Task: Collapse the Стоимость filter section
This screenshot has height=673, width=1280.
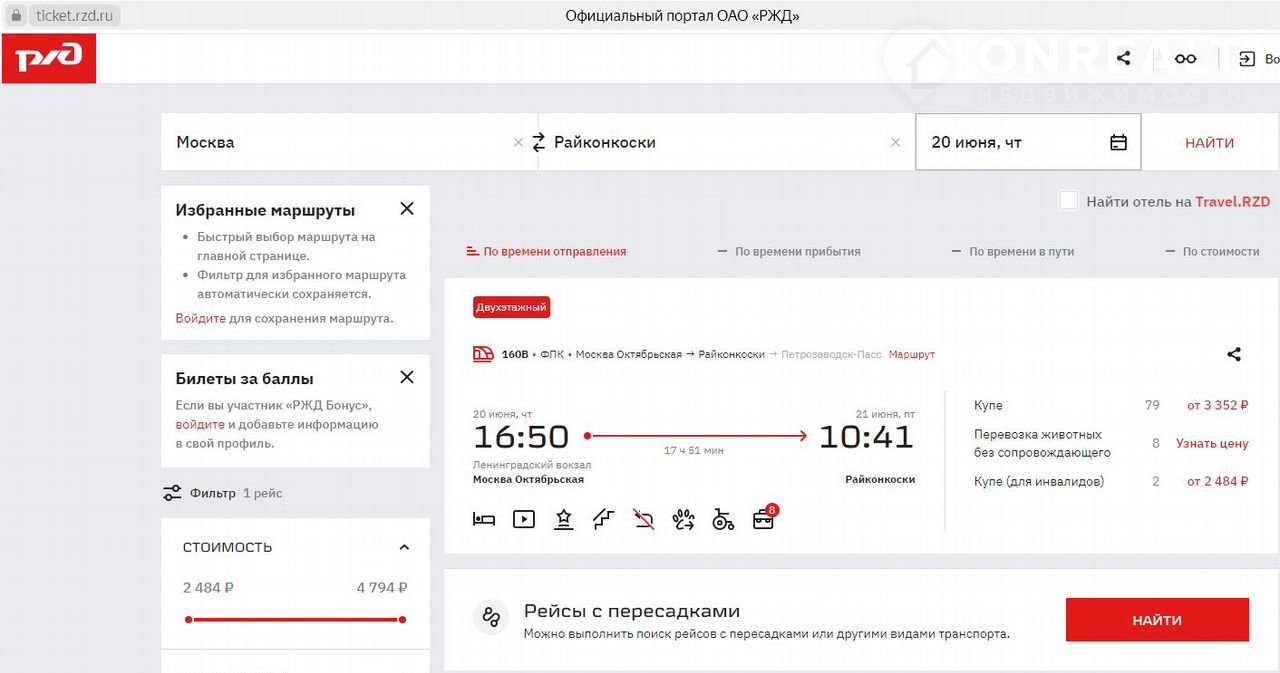Action: click(404, 547)
